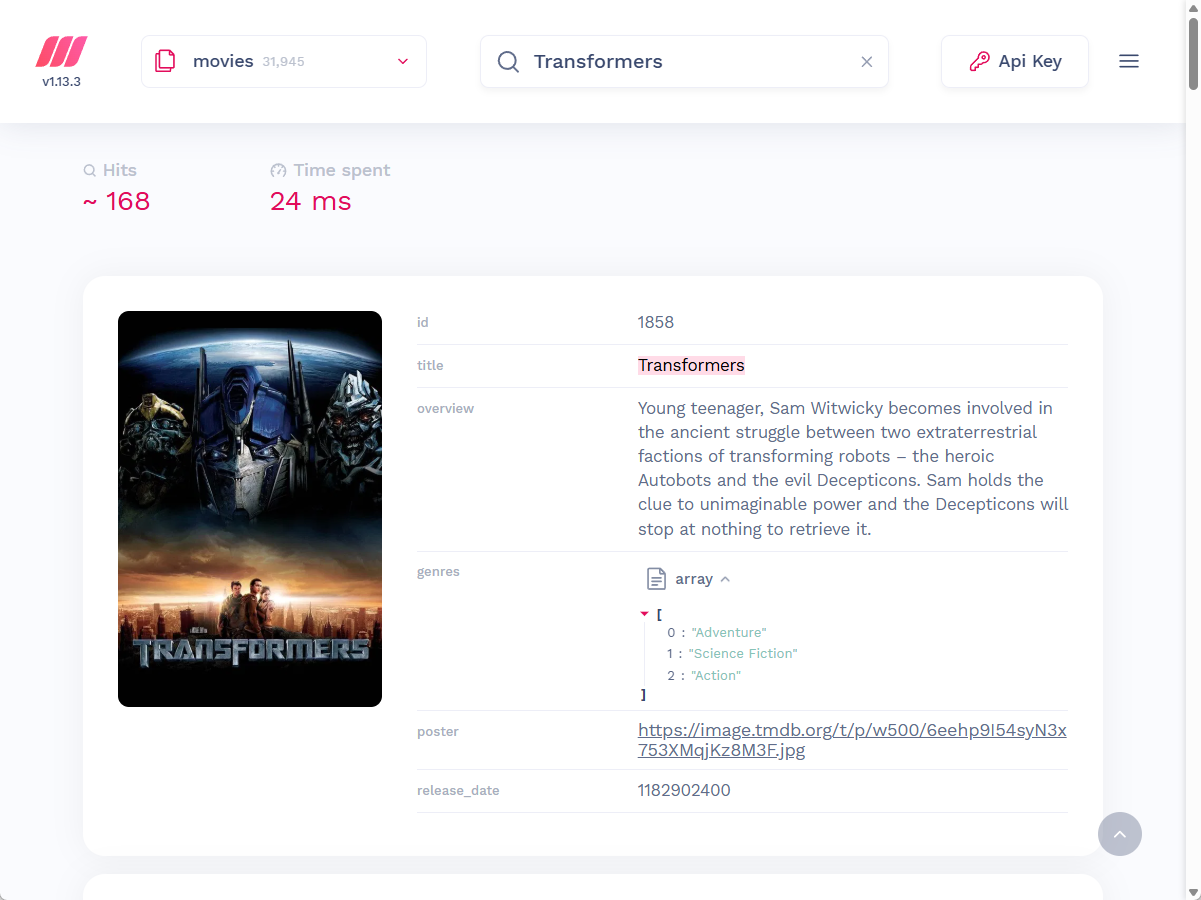Select the Time spent stat label
Viewport: 1201px width, 900px height.
(x=341, y=170)
